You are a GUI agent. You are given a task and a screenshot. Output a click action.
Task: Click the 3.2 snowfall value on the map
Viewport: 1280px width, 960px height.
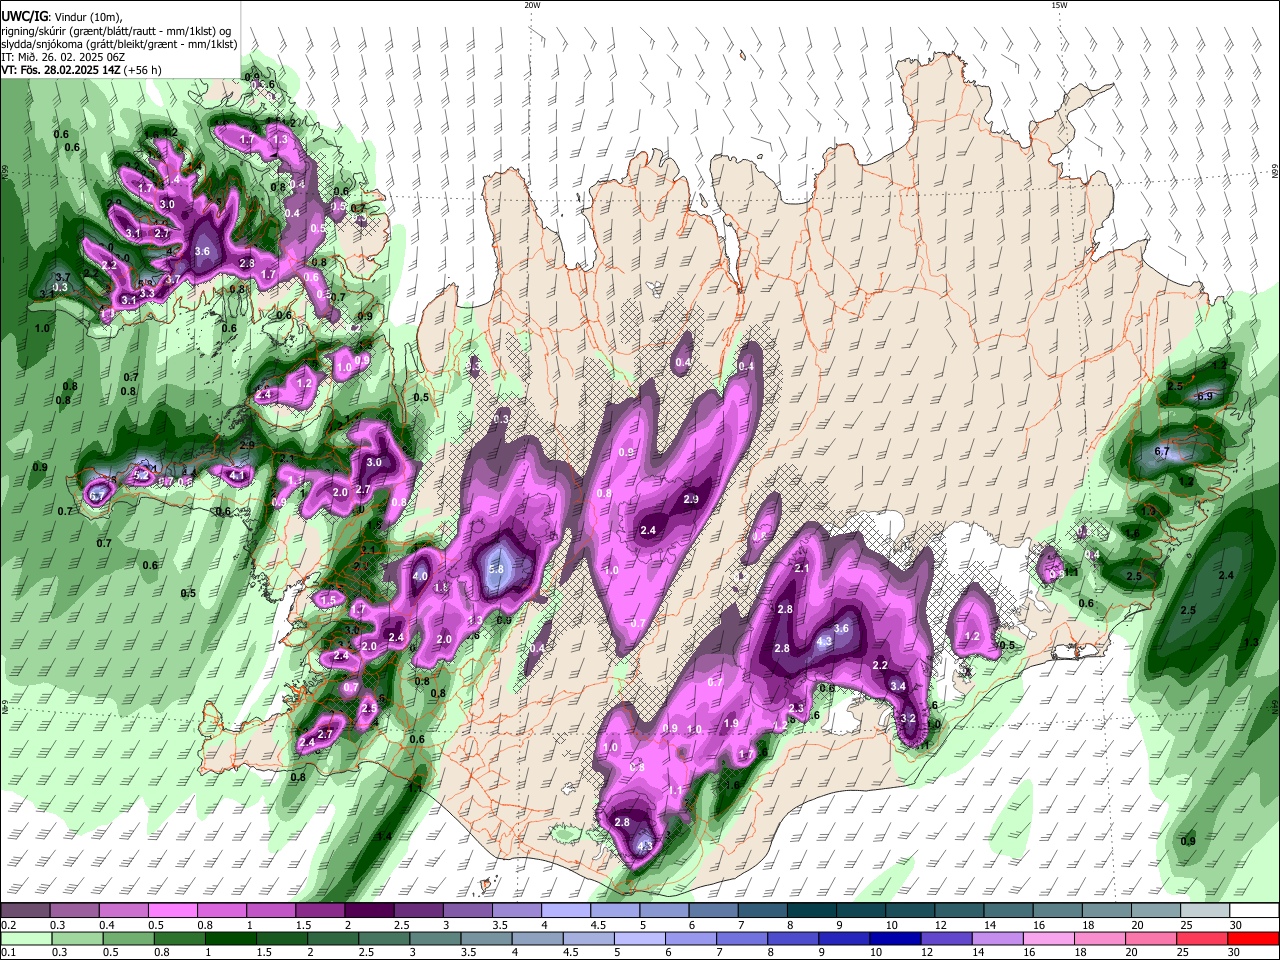pyautogui.click(x=908, y=719)
